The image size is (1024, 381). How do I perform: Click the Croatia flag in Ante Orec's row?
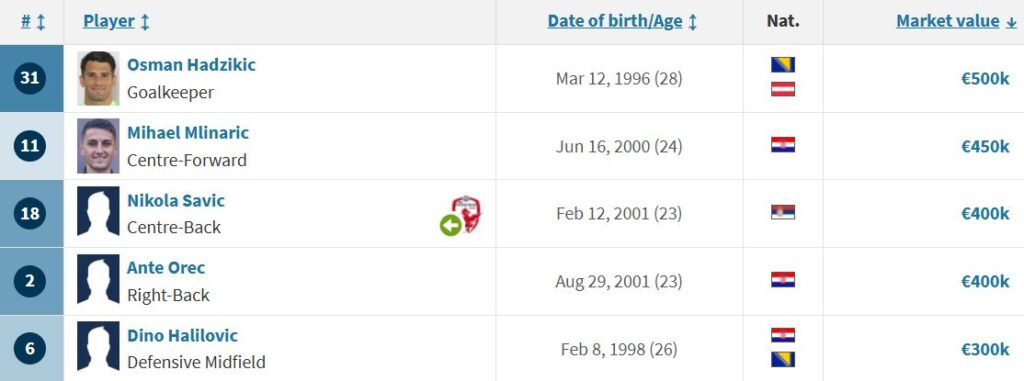783,280
